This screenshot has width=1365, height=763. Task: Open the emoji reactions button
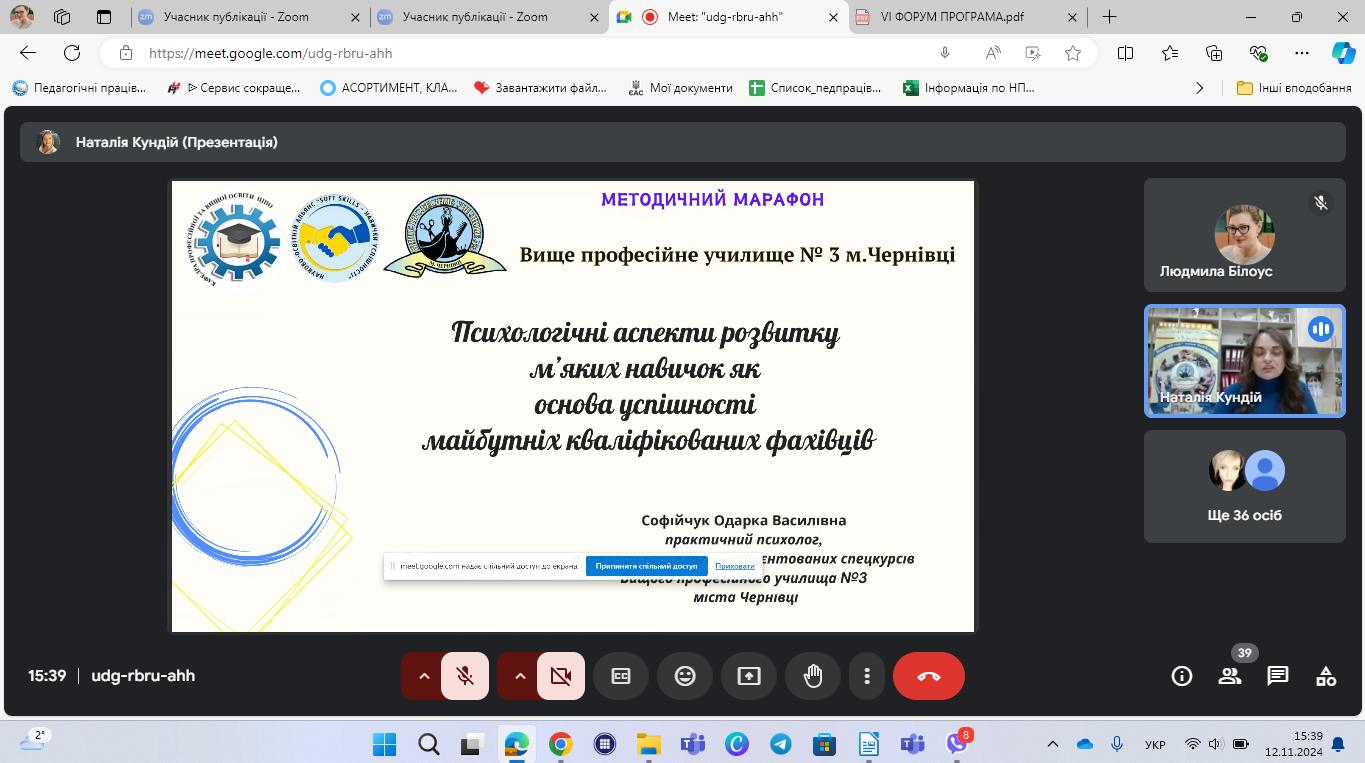click(685, 676)
